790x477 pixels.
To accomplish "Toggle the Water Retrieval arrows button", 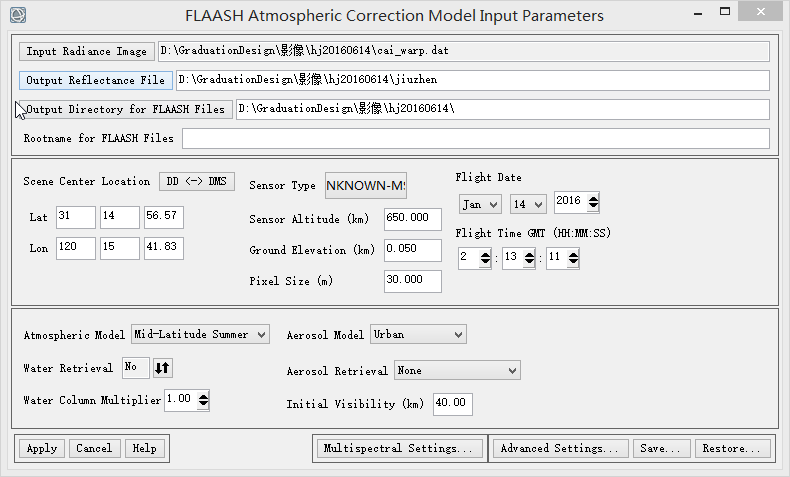I will tap(163, 368).
